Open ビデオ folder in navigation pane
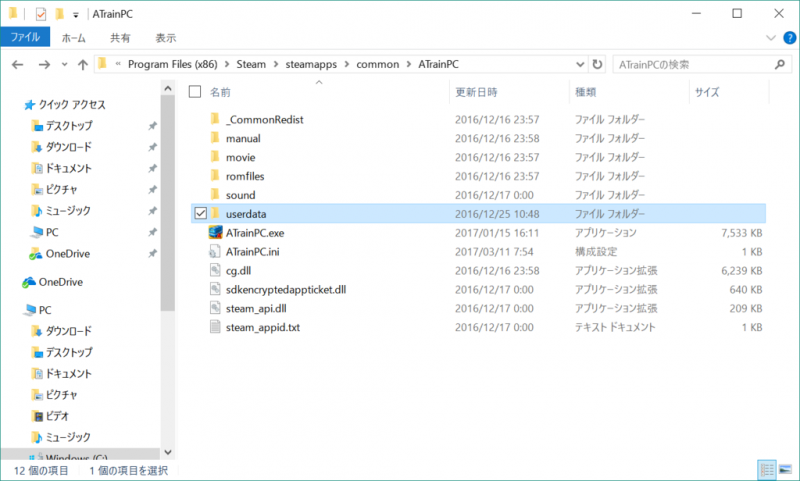 [57, 416]
